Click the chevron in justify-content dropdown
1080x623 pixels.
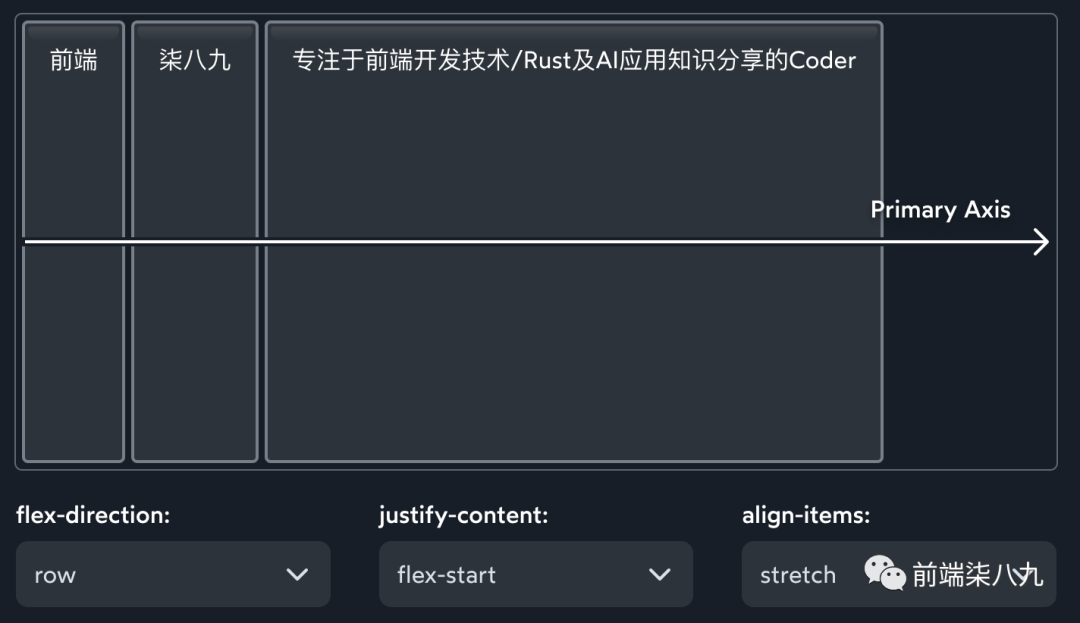coord(659,574)
